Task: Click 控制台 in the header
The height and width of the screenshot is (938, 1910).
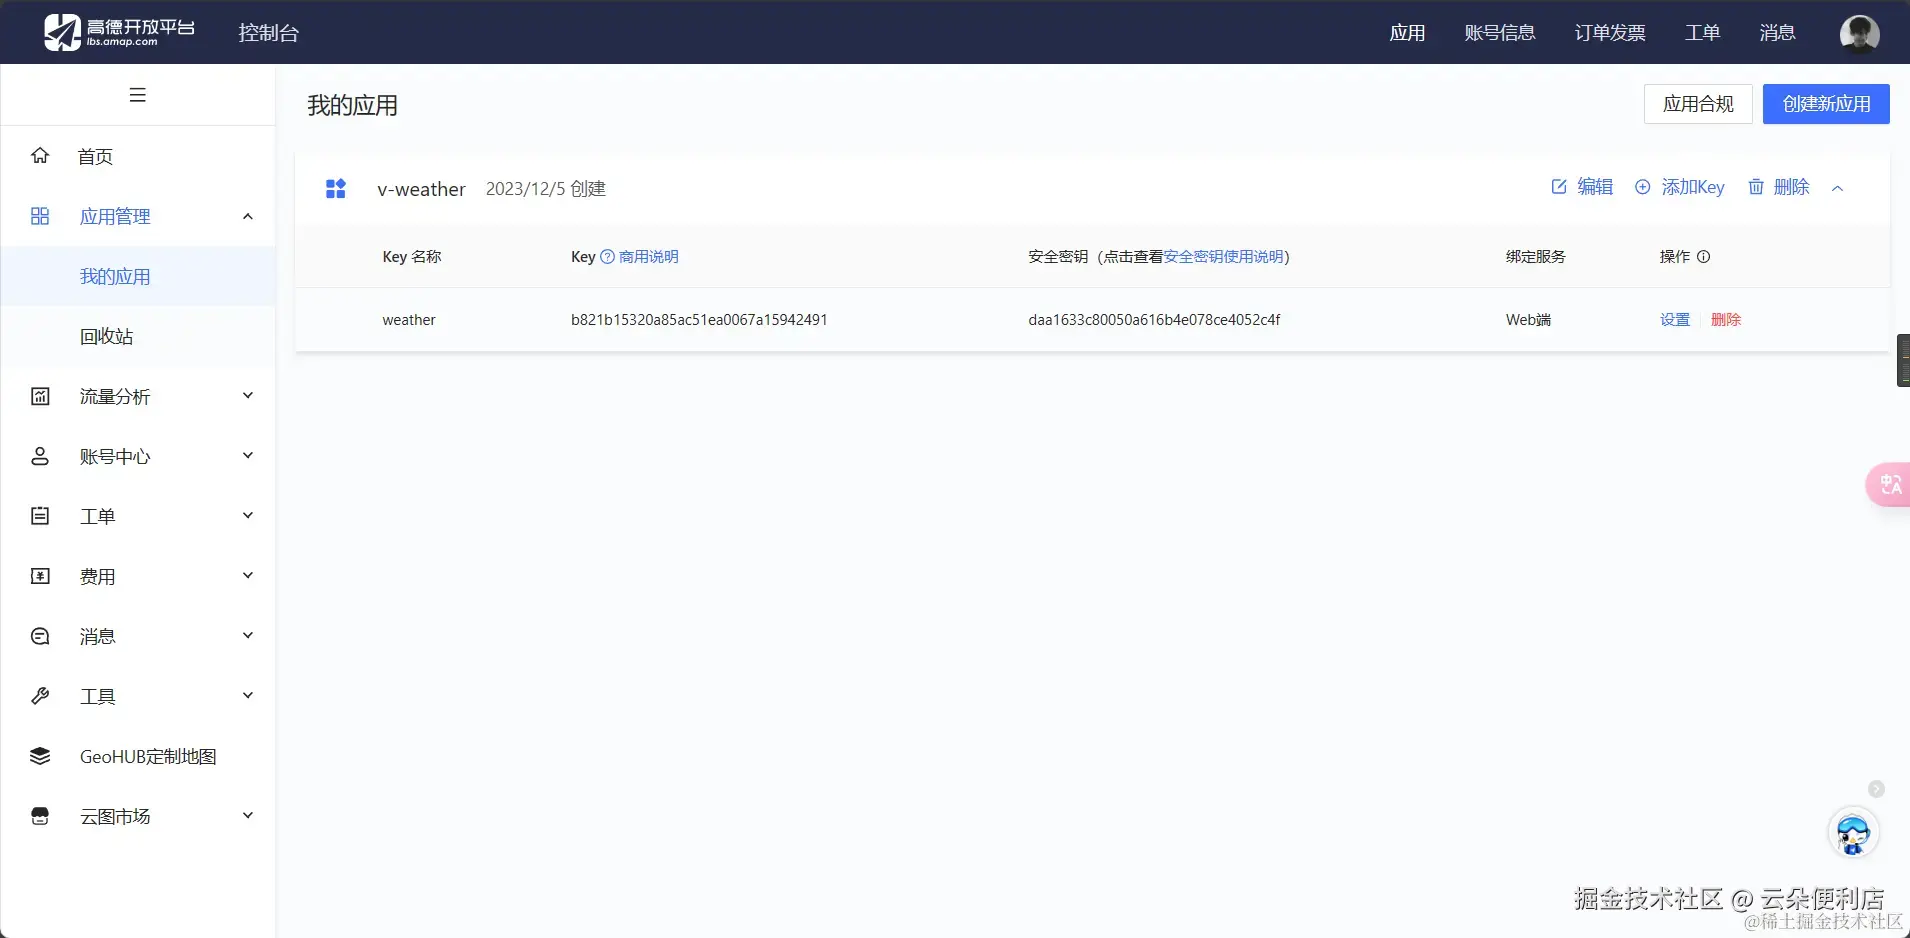Action: point(268,33)
